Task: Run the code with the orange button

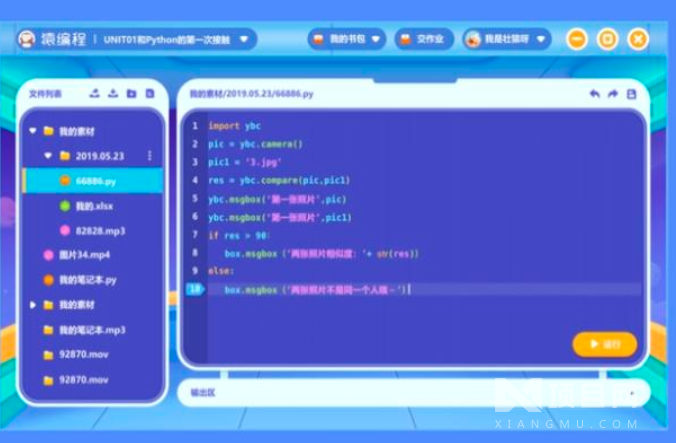Action: pyautogui.click(x=604, y=344)
